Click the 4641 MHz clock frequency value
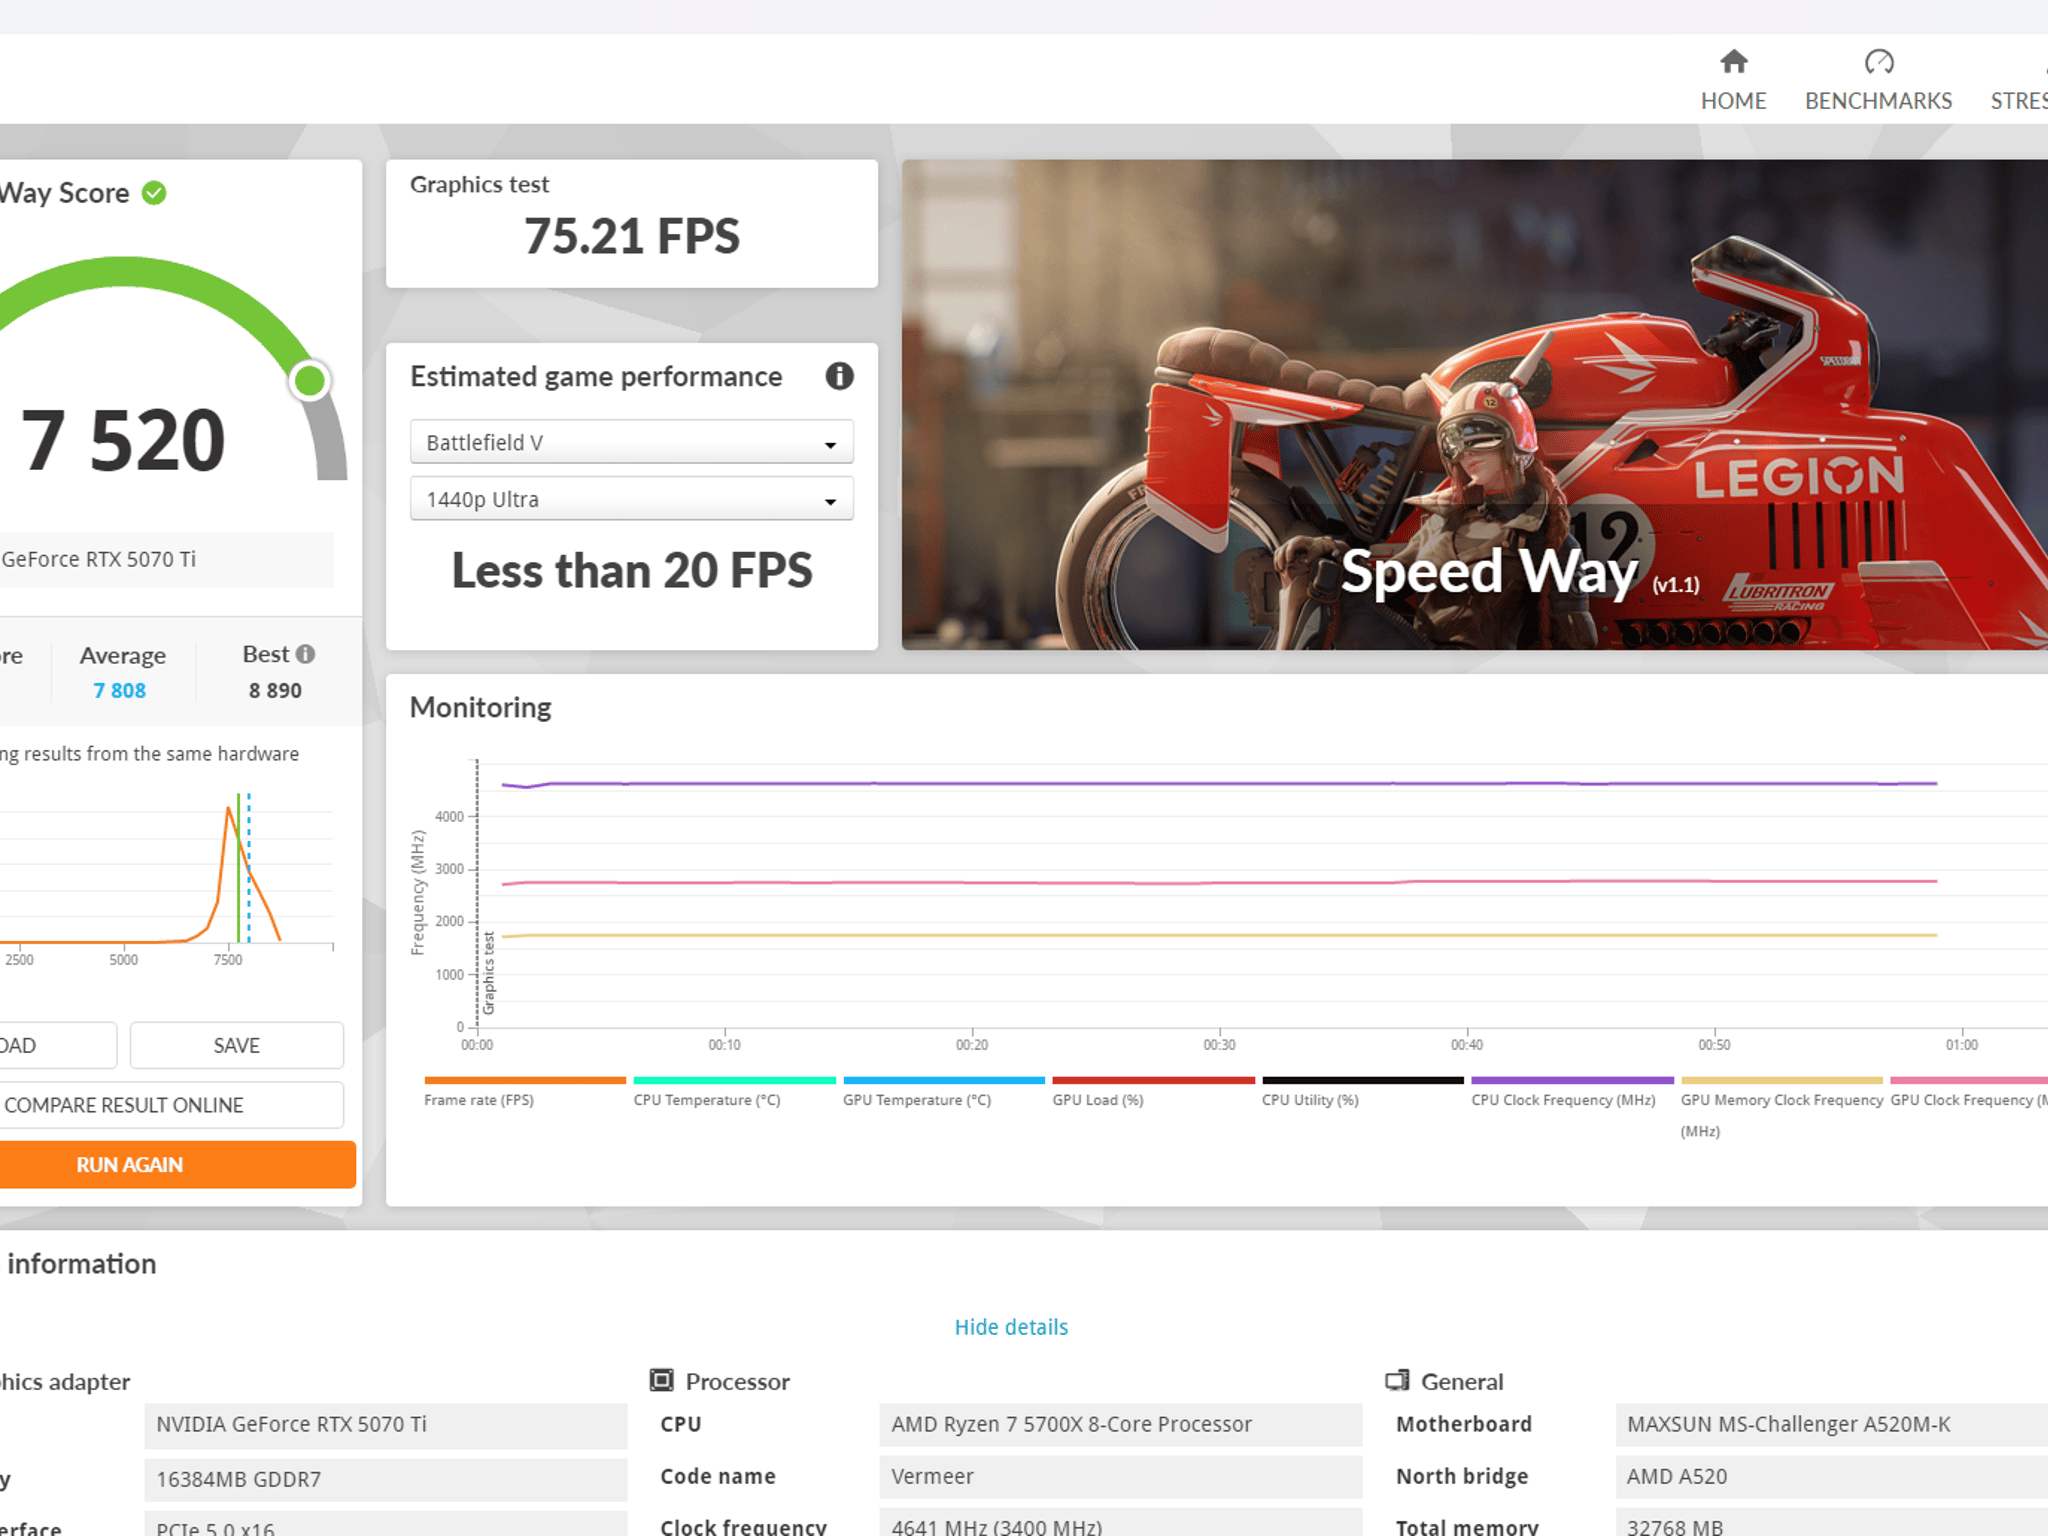Image resolution: width=2048 pixels, height=1536 pixels. [1120, 1524]
